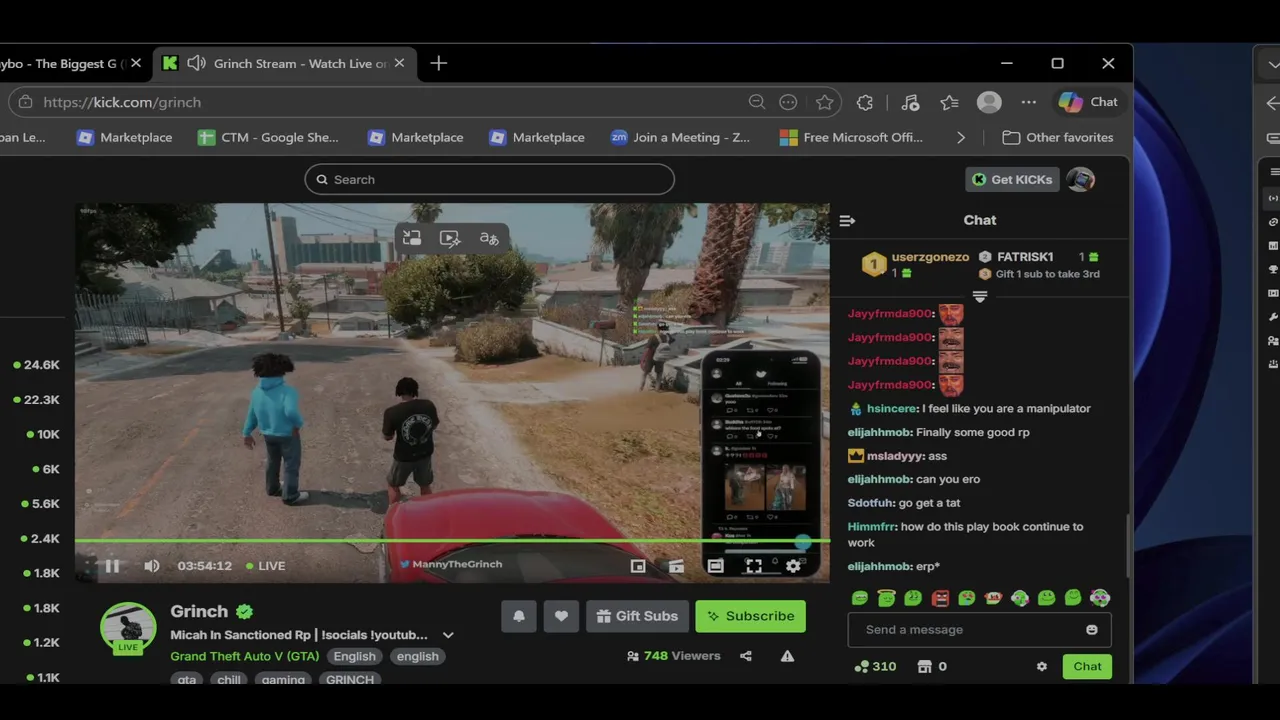This screenshot has height=720, width=1280.
Task: Click username Himmfrr in chat
Action: [x=872, y=527]
